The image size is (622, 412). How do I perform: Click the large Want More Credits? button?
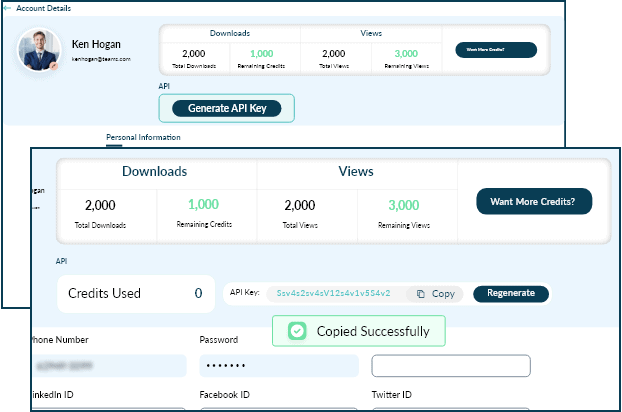[x=534, y=201]
